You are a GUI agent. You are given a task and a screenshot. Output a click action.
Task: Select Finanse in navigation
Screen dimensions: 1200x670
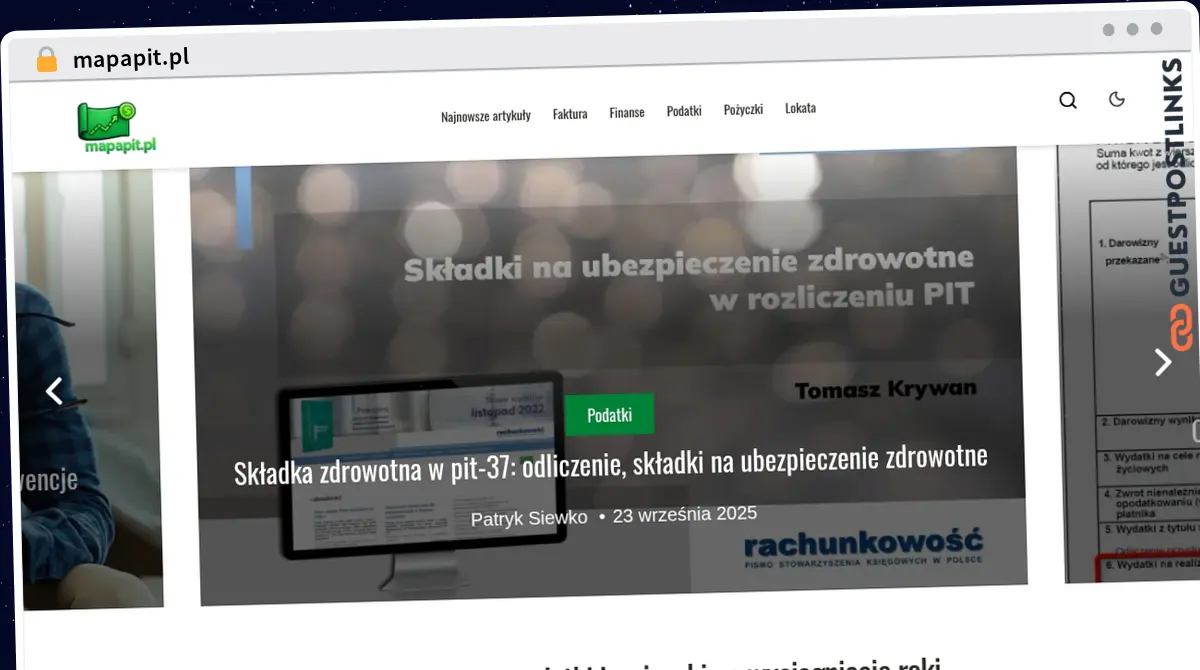pos(627,113)
